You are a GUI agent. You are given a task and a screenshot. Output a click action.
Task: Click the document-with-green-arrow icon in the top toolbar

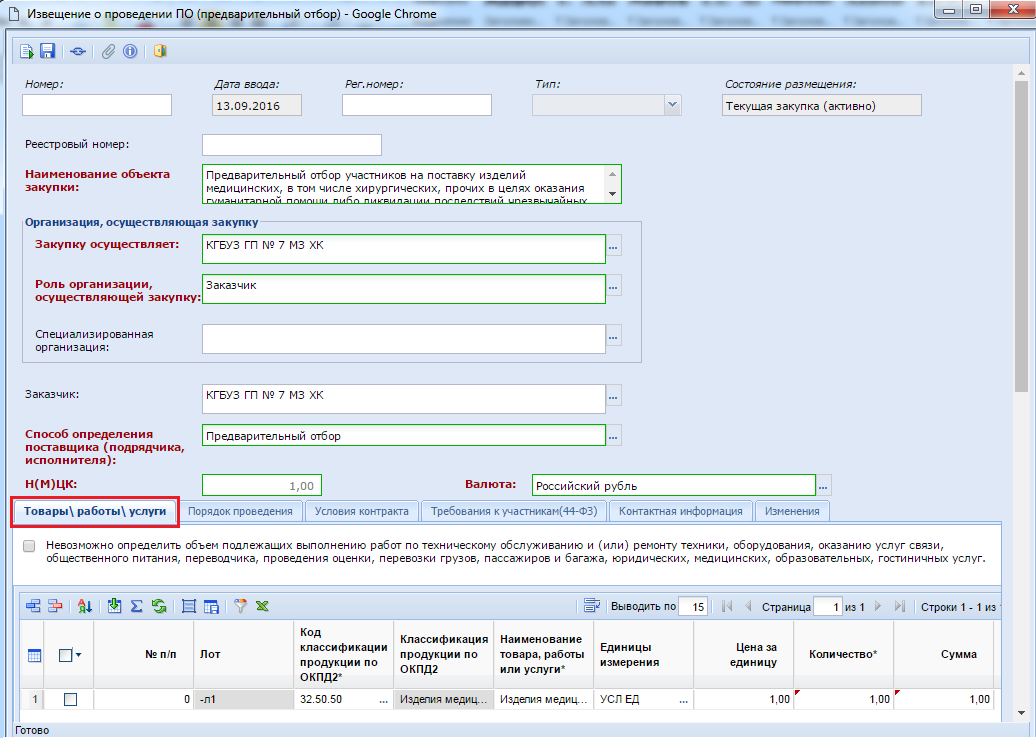click(x=26, y=51)
